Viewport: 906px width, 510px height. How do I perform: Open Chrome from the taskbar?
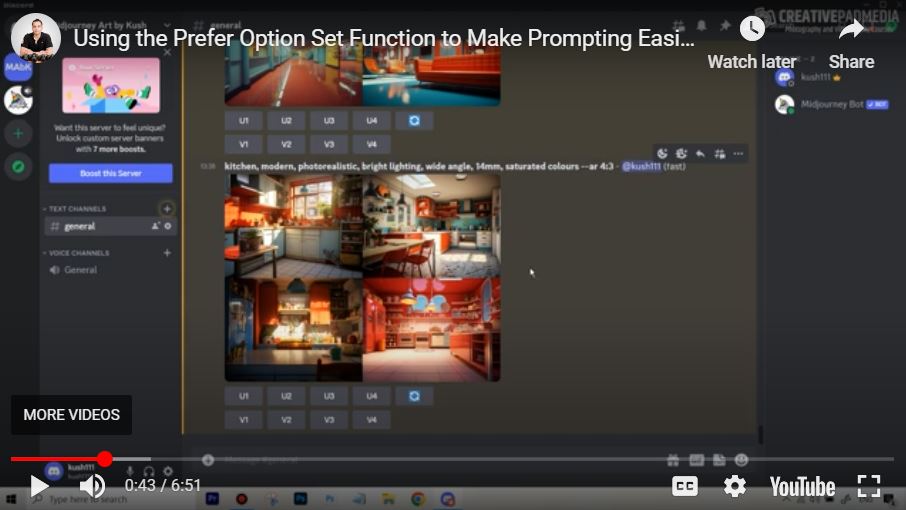[418, 499]
